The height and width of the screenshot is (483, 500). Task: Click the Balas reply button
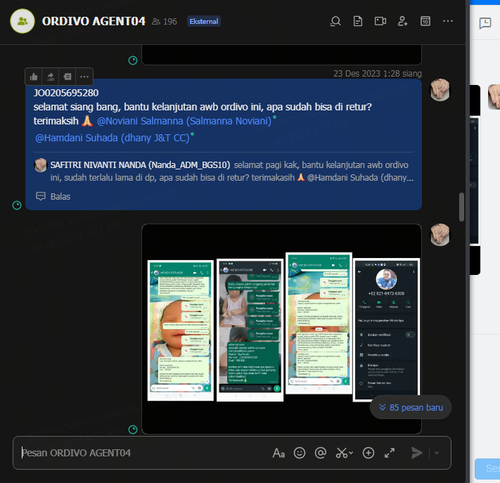click(x=53, y=196)
